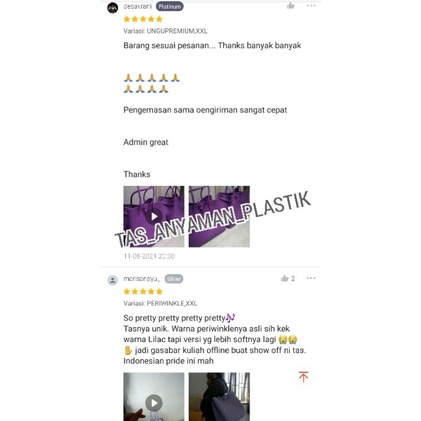Image resolution: width=421 pixels, height=421 pixels.
Task: Open desakrani username link
Action: click(x=138, y=6)
